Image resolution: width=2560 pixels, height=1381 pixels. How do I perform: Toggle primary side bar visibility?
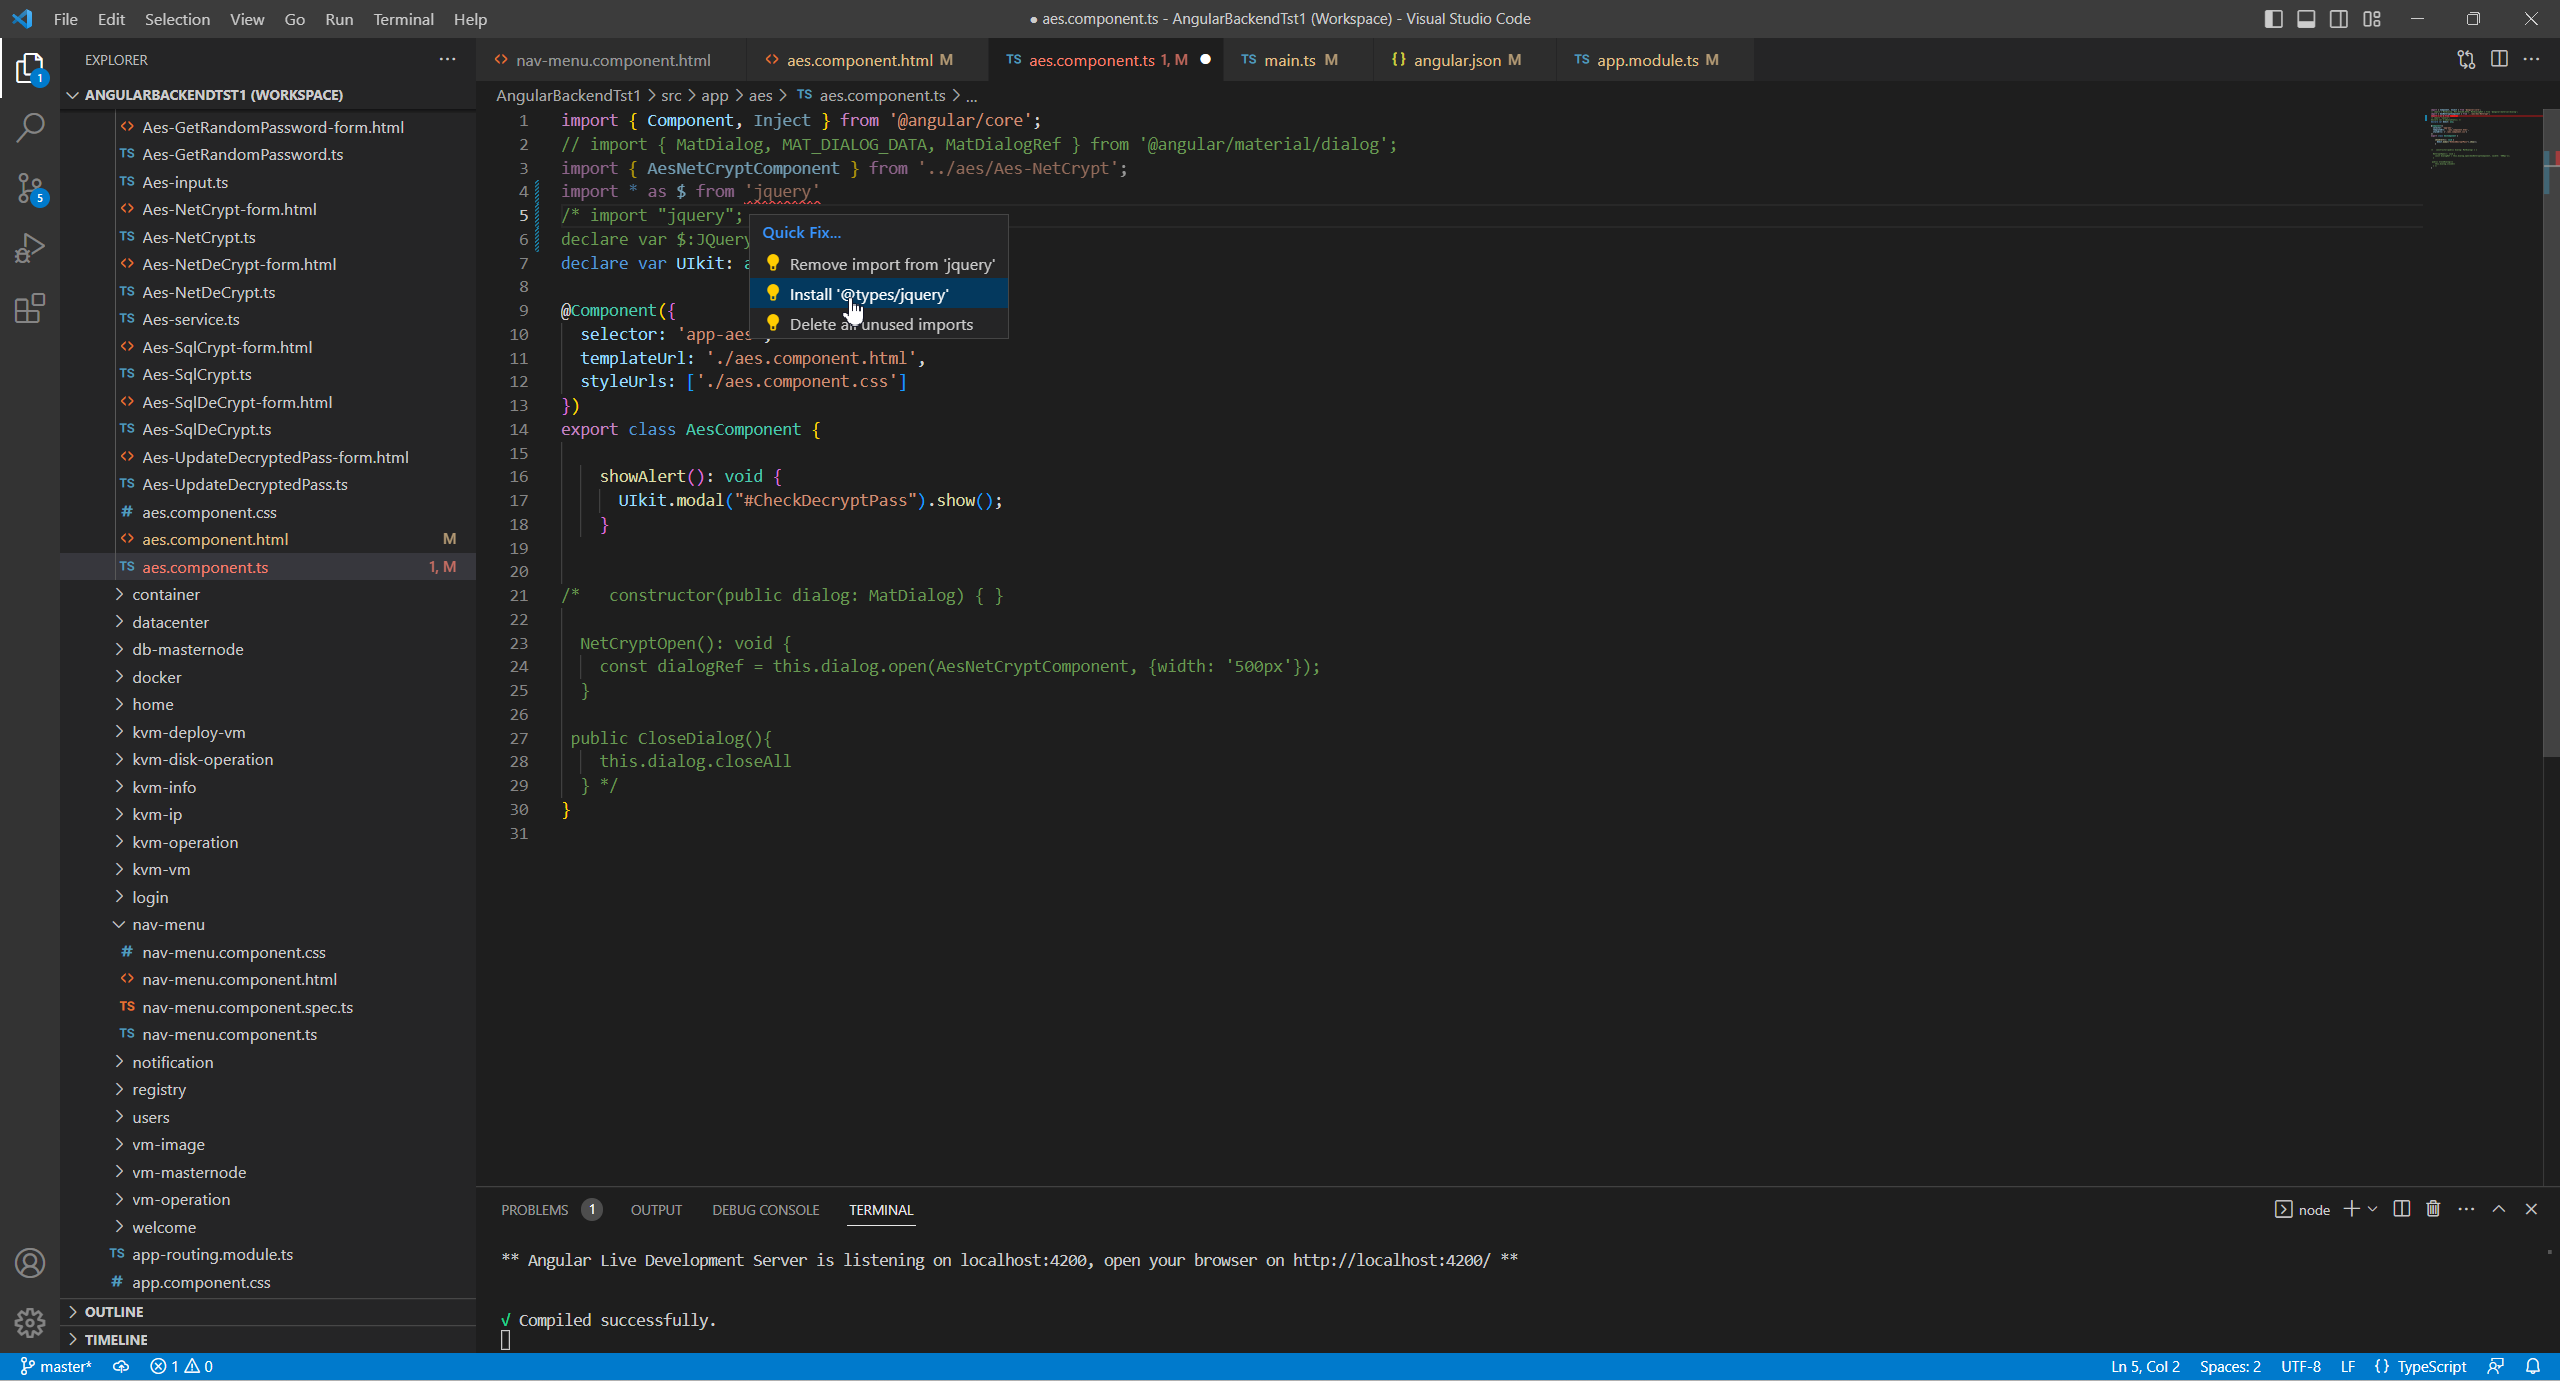[x=2273, y=19]
